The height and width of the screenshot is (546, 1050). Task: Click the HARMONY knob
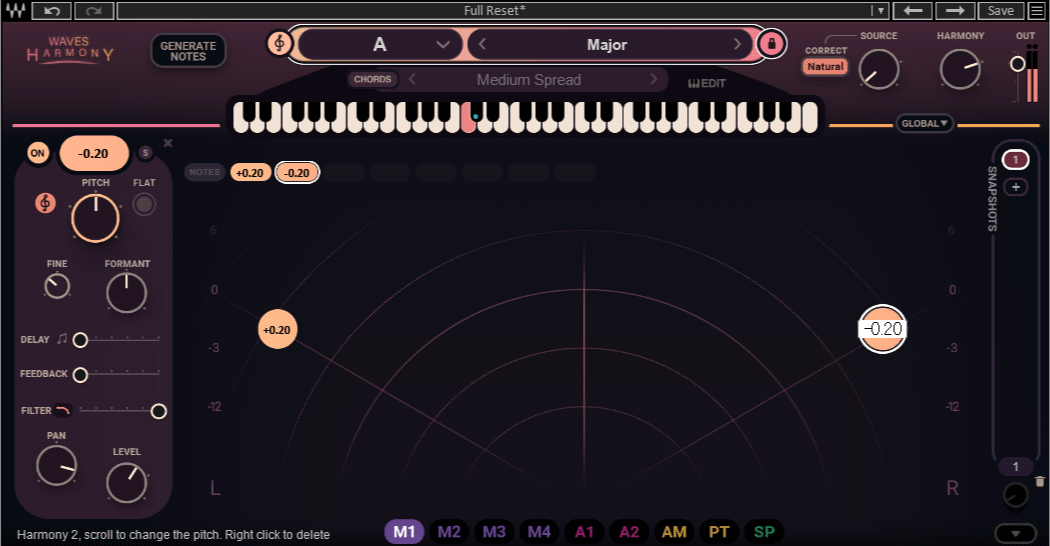pos(960,70)
